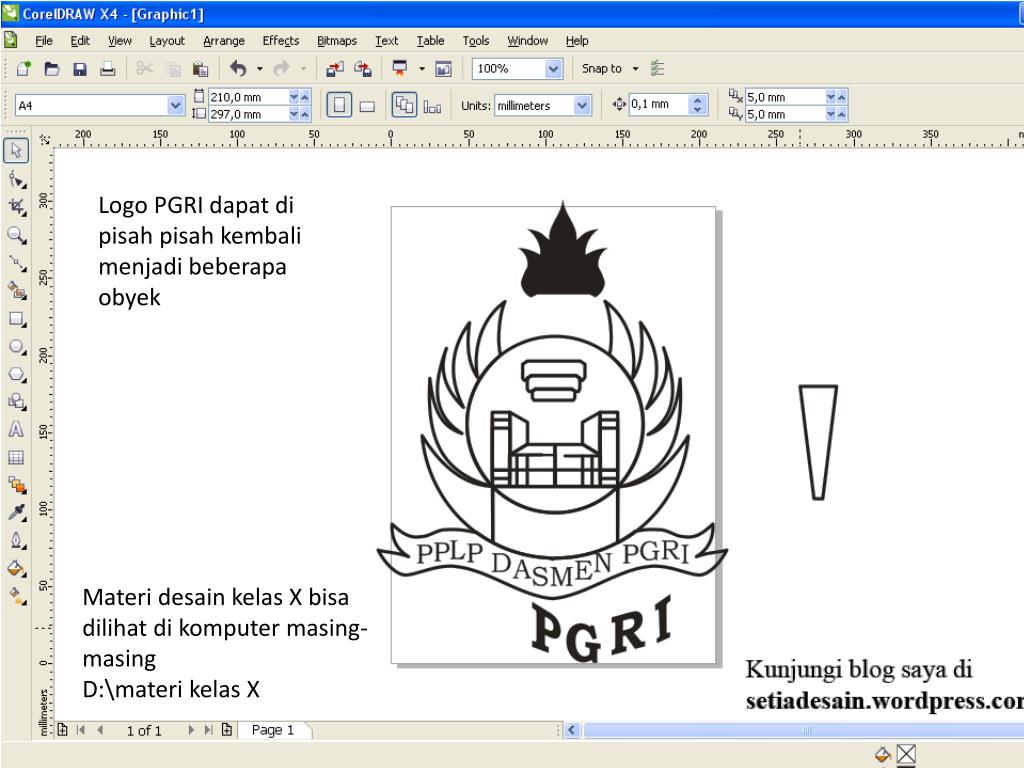
Task: Click the Export icon
Action: click(x=363, y=69)
